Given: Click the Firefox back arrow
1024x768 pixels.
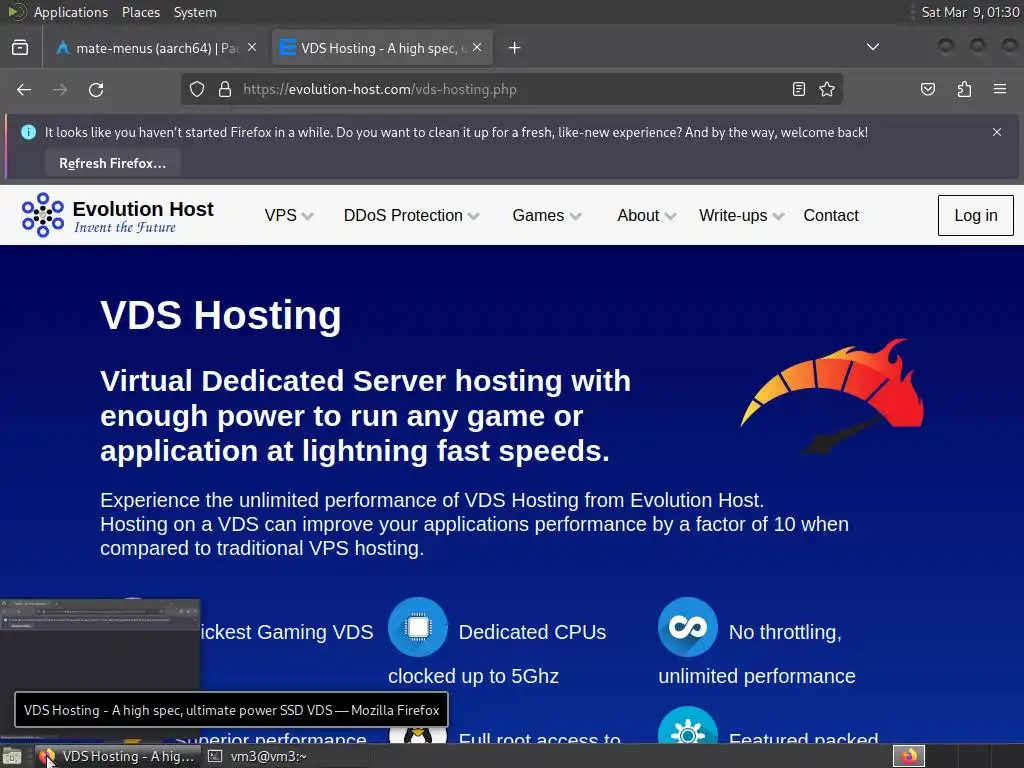Looking at the screenshot, I should tap(24, 89).
